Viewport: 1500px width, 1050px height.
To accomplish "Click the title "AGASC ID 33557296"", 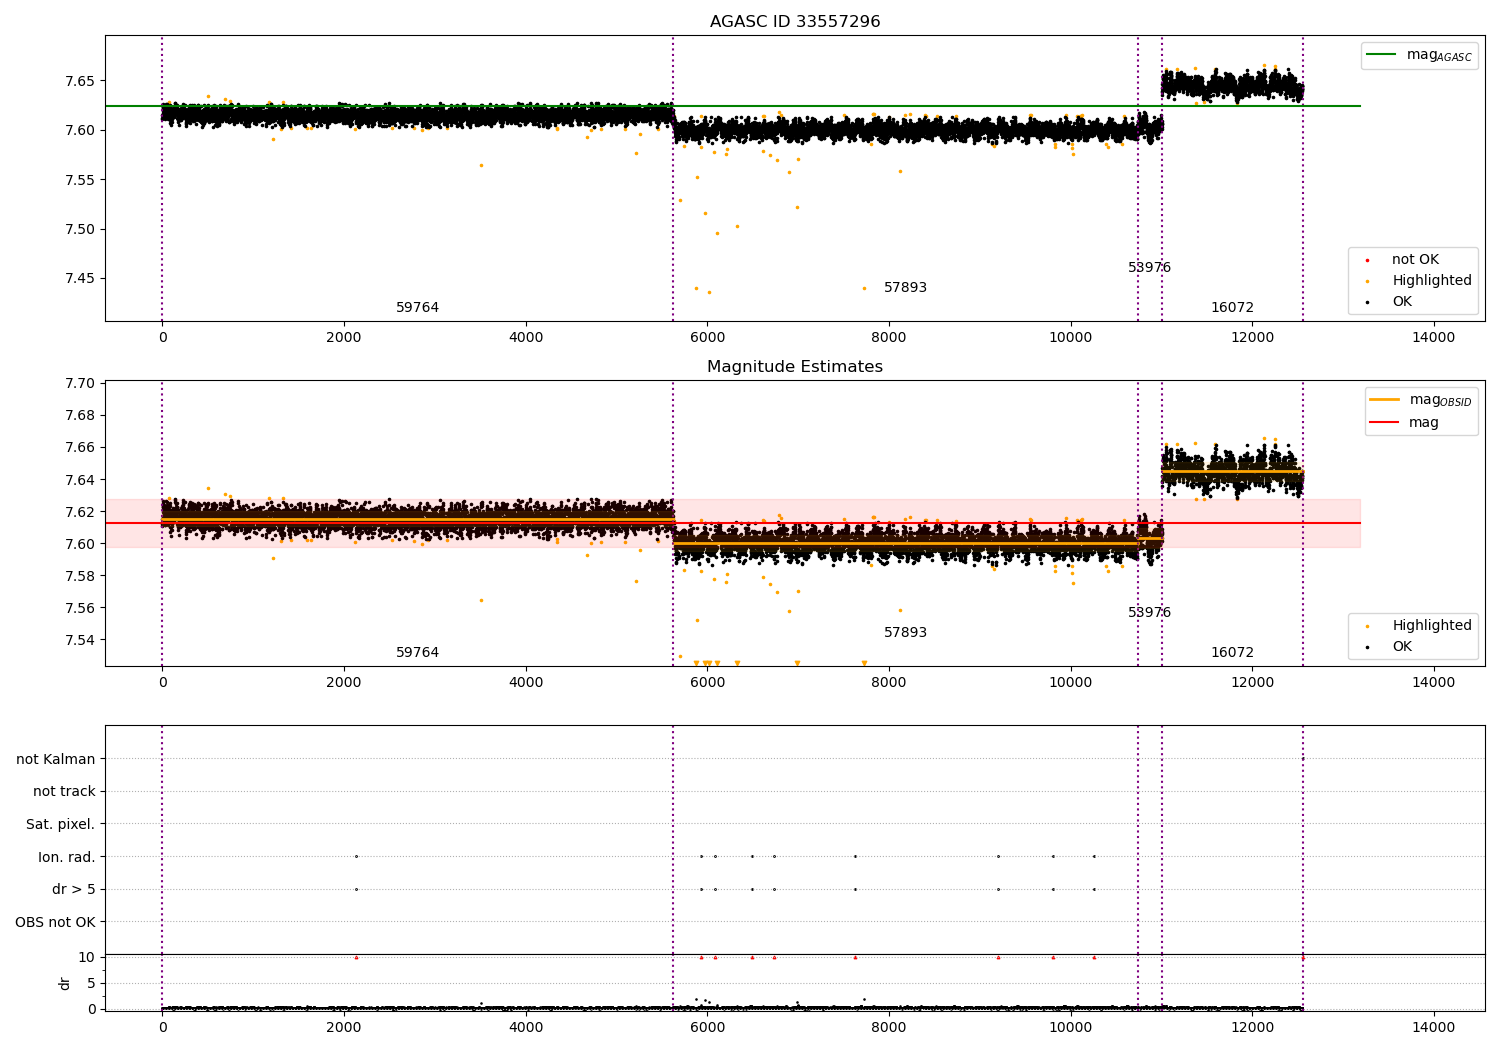I will pyautogui.click(x=795, y=22).
